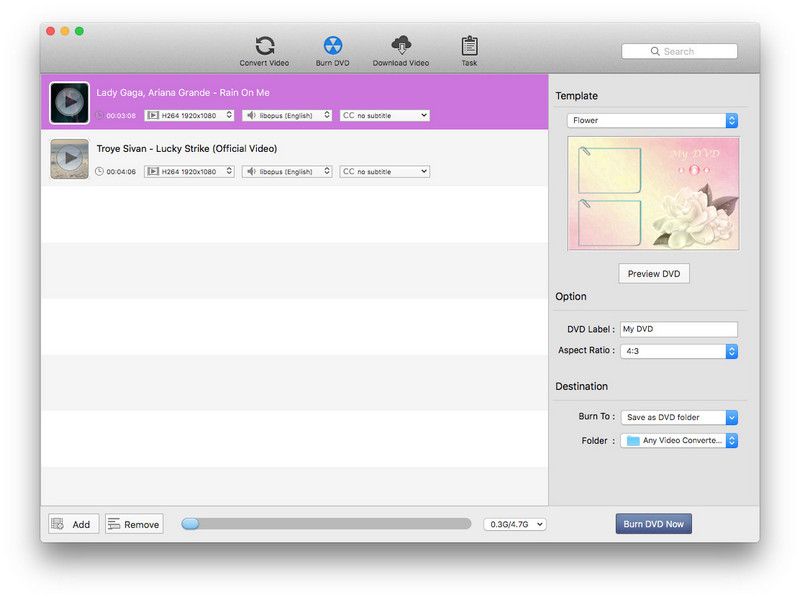Viewport: 800px width, 600px height.
Task: Click the speaker icon in Rain On Me row
Action: pos(251,115)
